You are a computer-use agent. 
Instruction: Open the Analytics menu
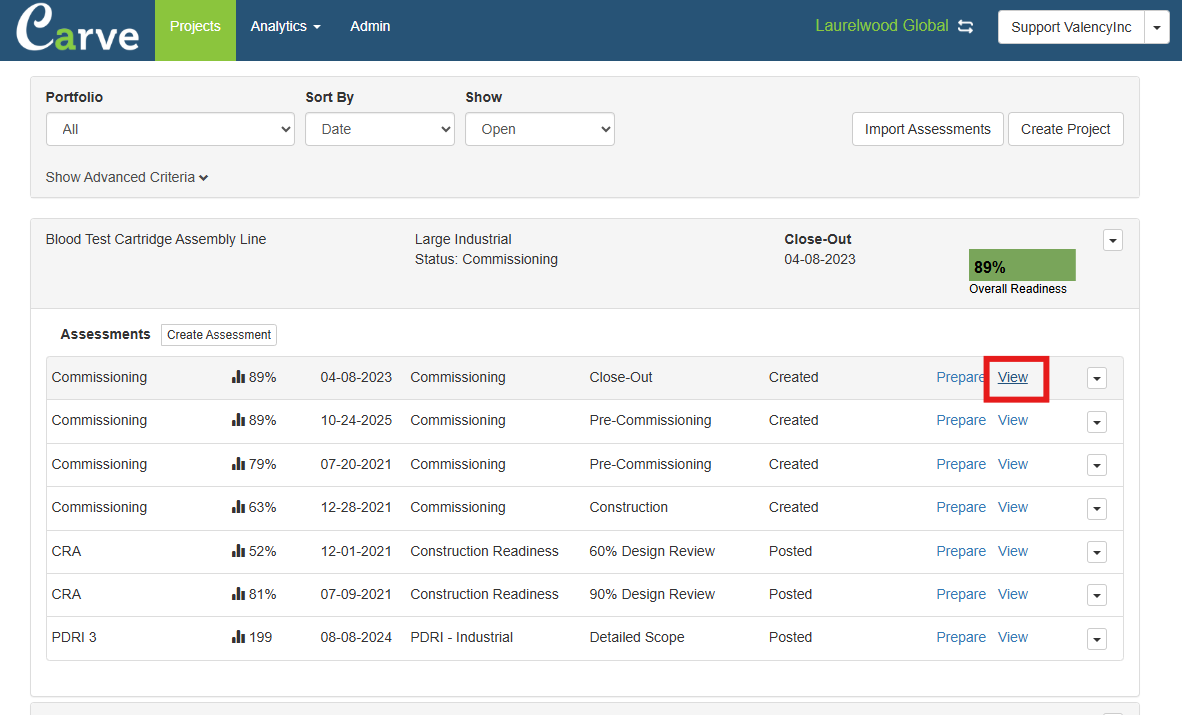[285, 27]
